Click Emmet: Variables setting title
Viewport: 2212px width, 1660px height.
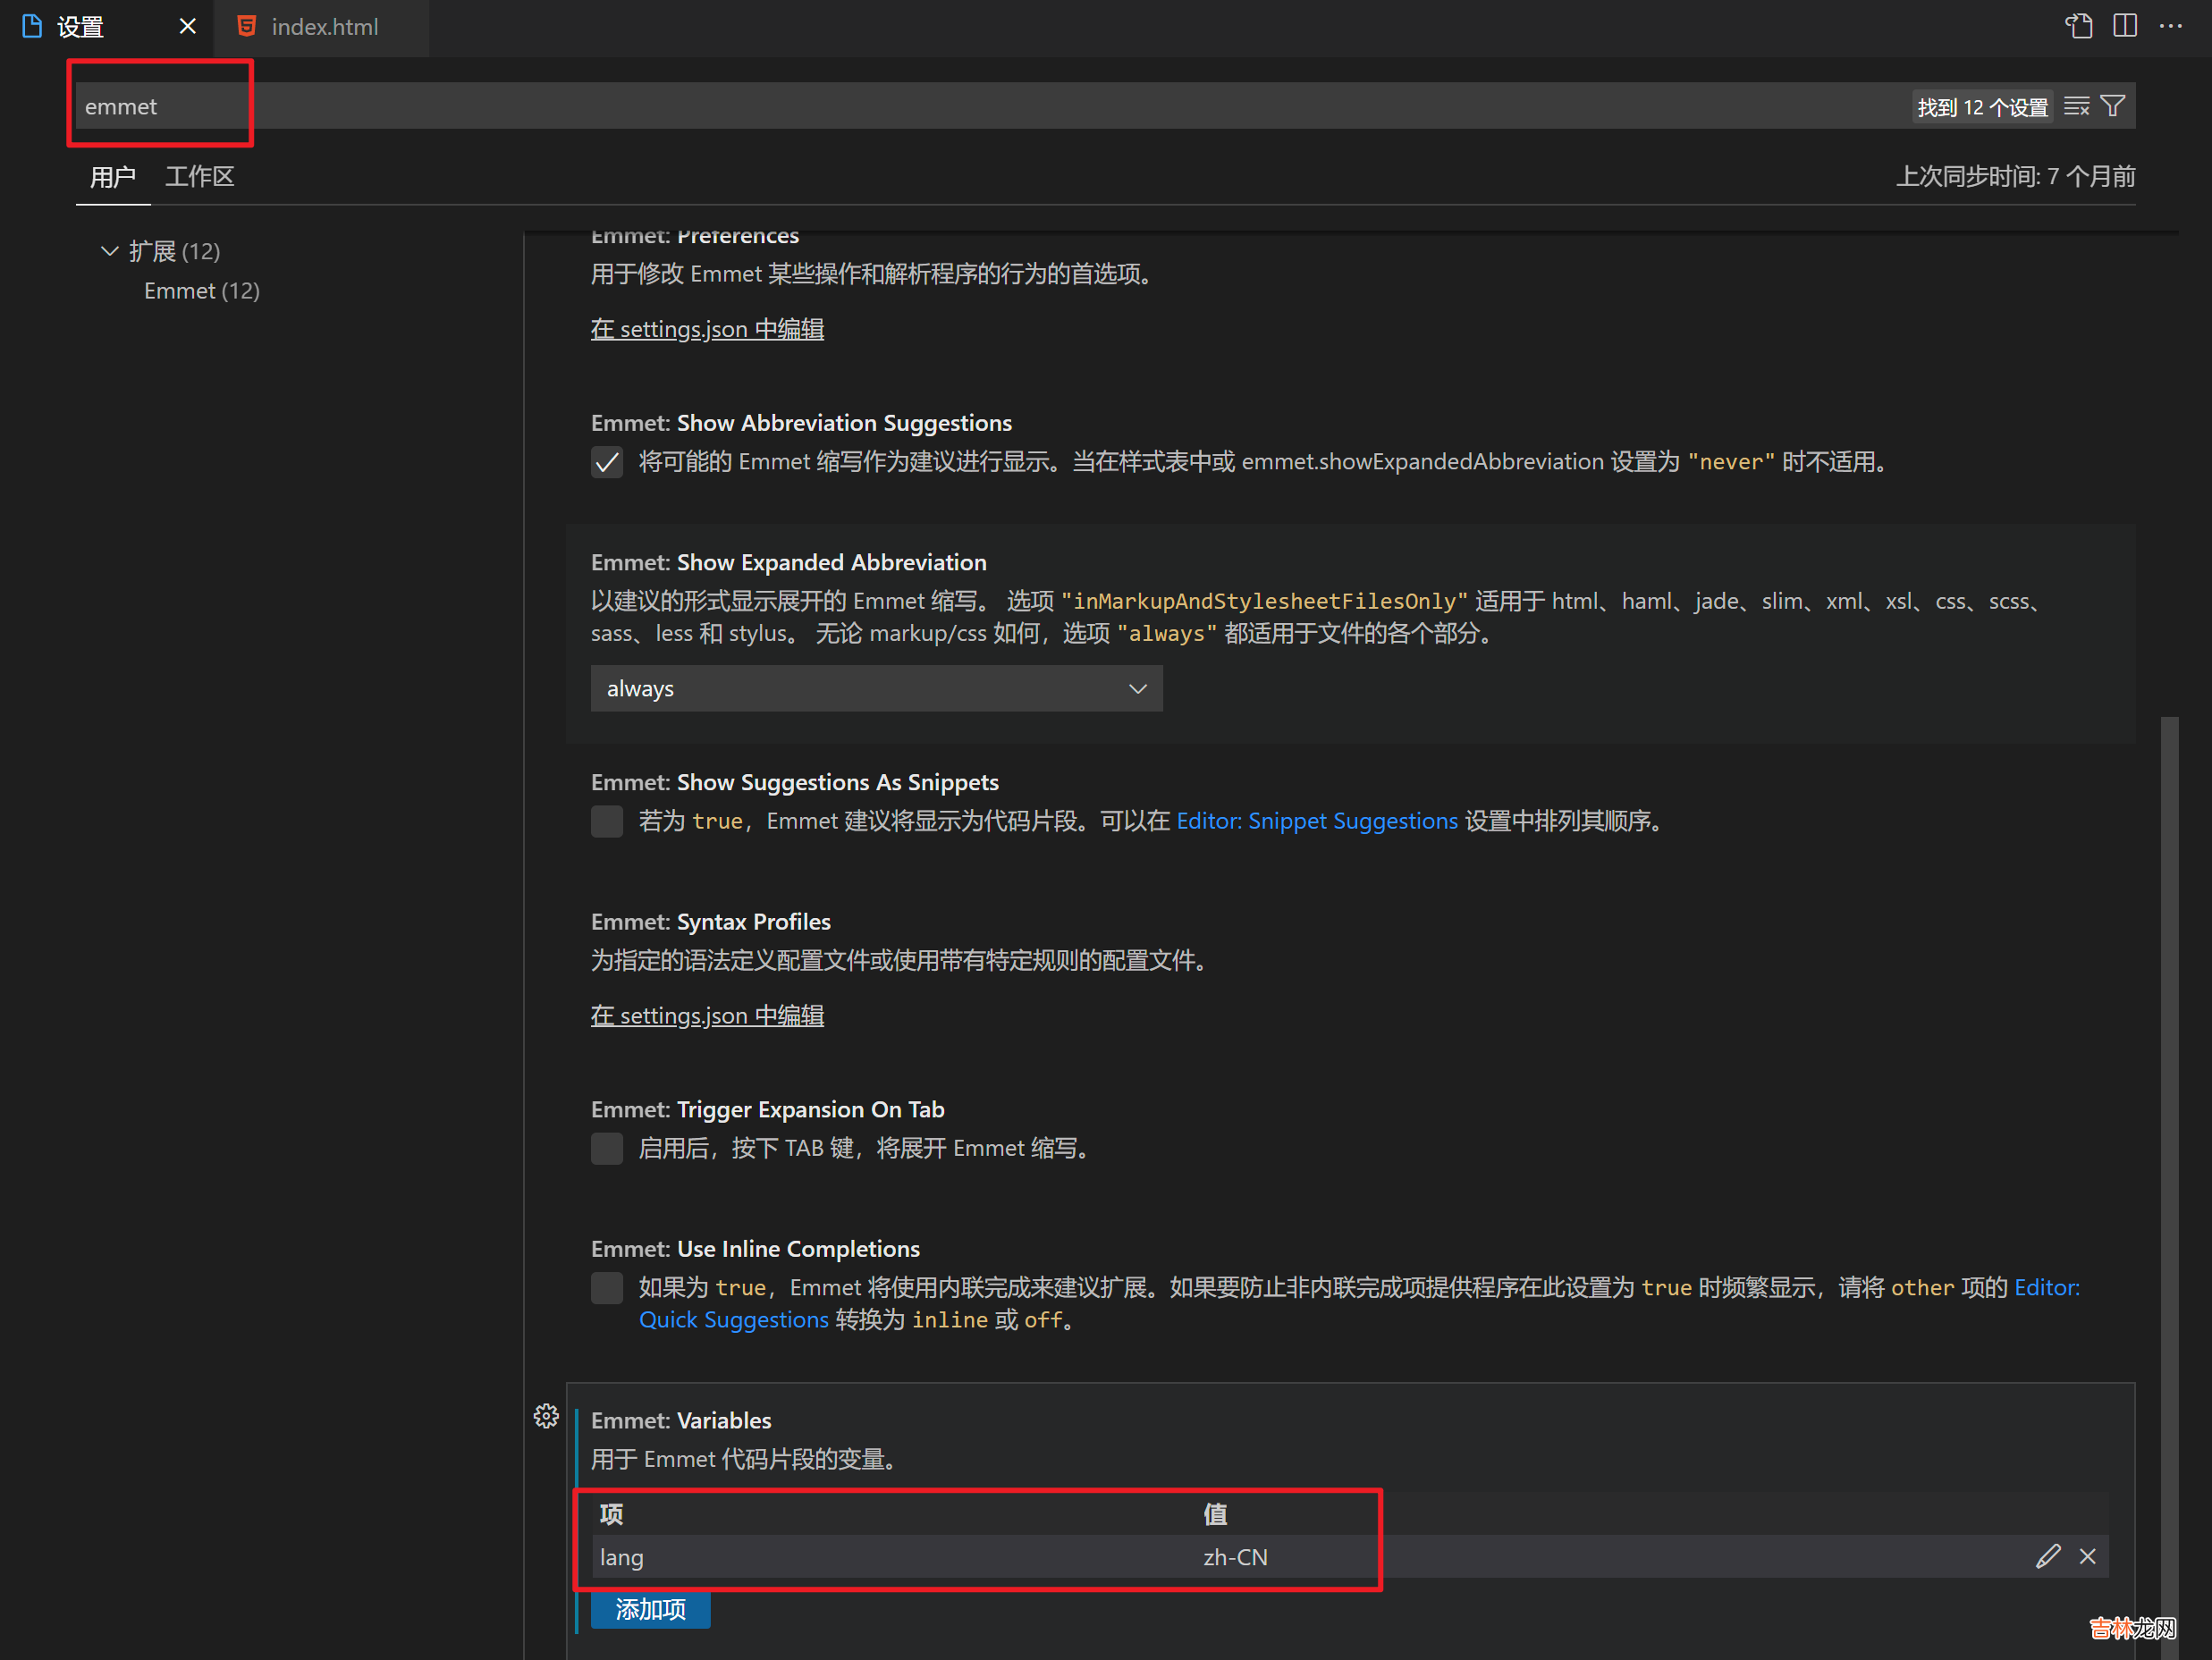pyautogui.click(x=681, y=1421)
